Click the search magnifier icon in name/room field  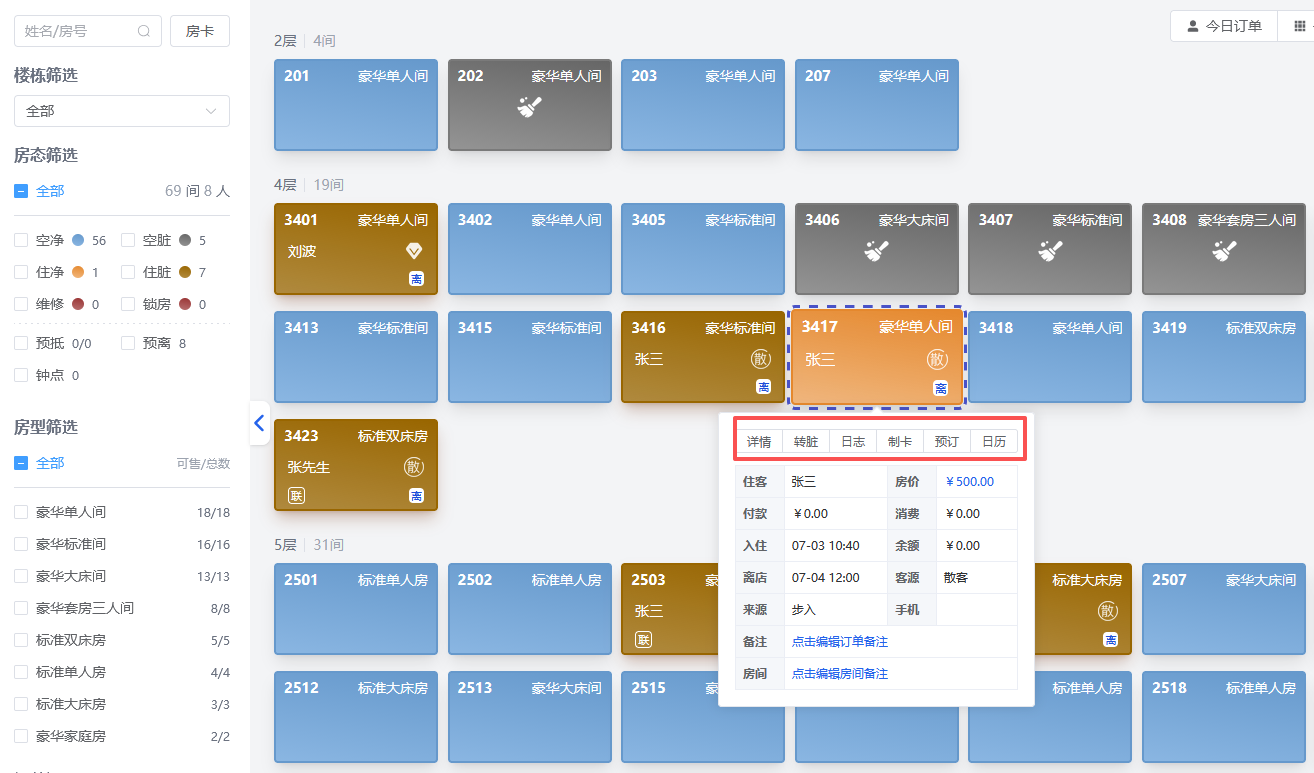click(145, 31)
